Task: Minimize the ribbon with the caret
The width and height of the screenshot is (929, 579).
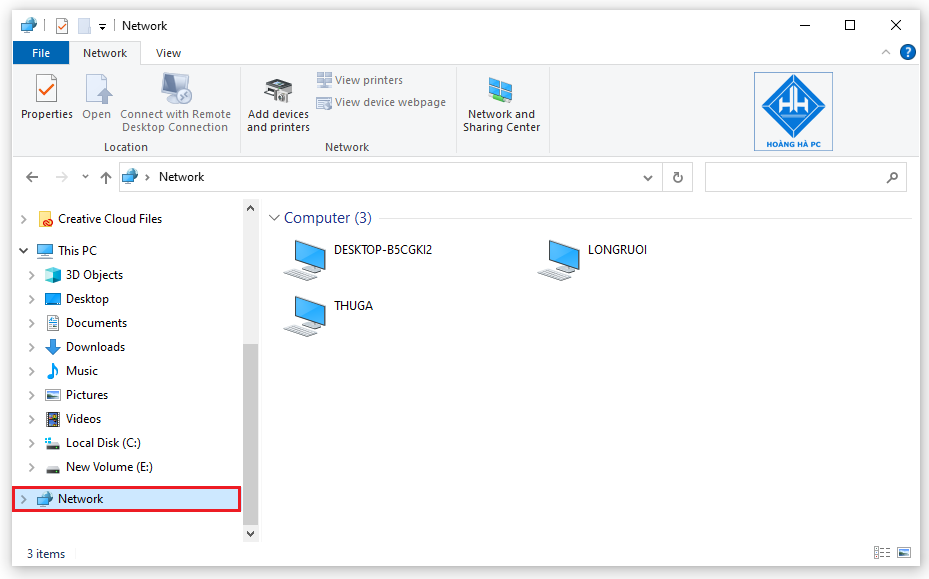Action: point(886,52)
